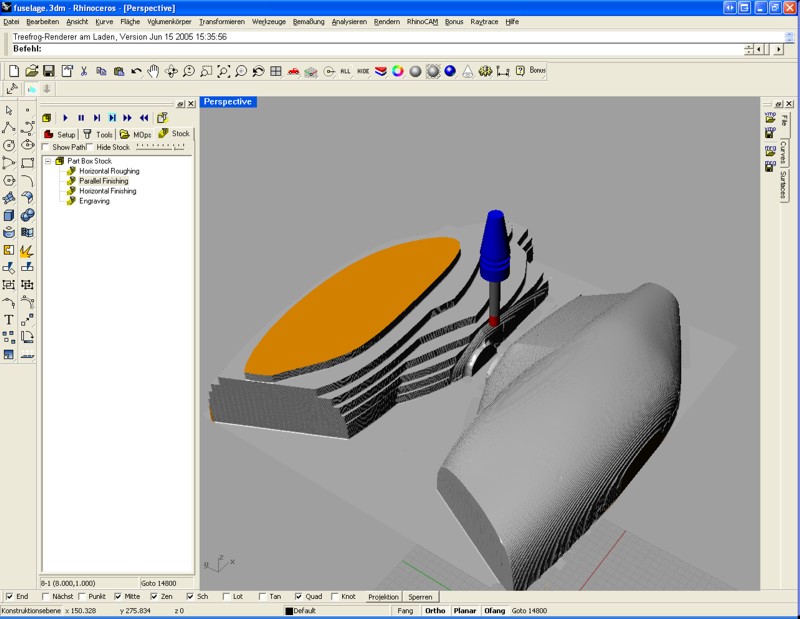800x619 pixels.
Task: Open the Fläche menu
Action: 130,22
